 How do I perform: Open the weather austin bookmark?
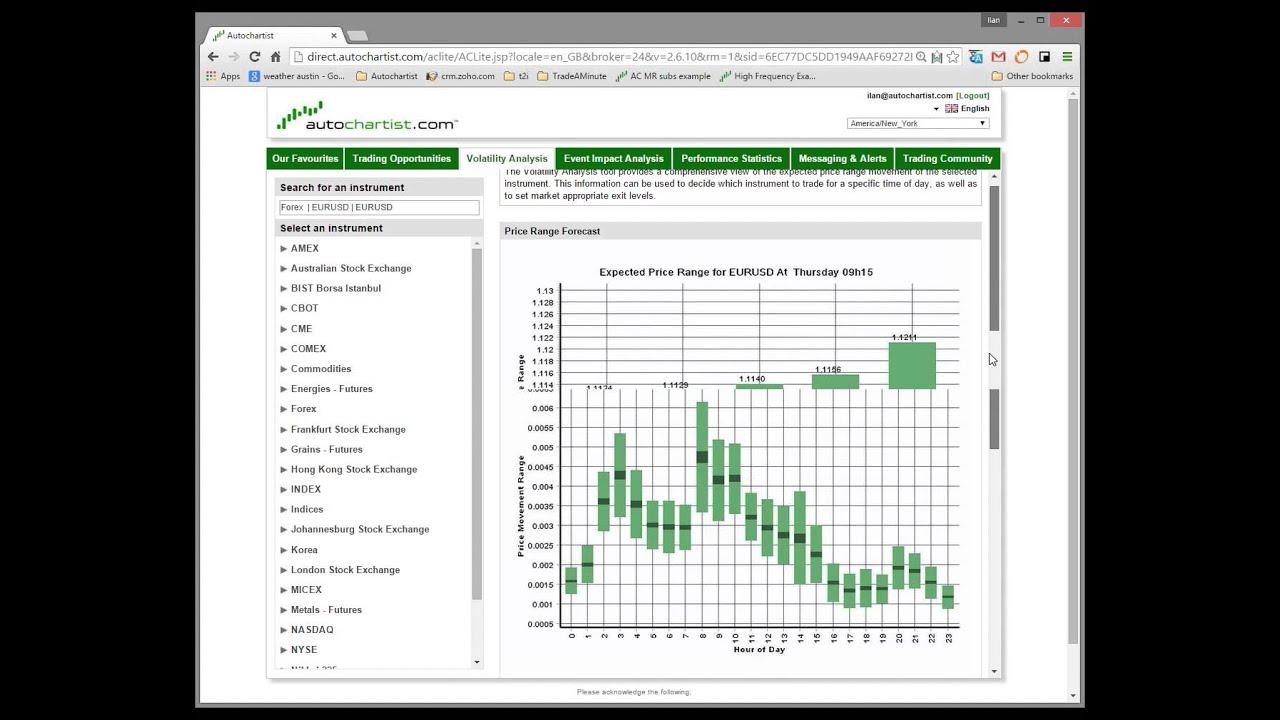297,76
